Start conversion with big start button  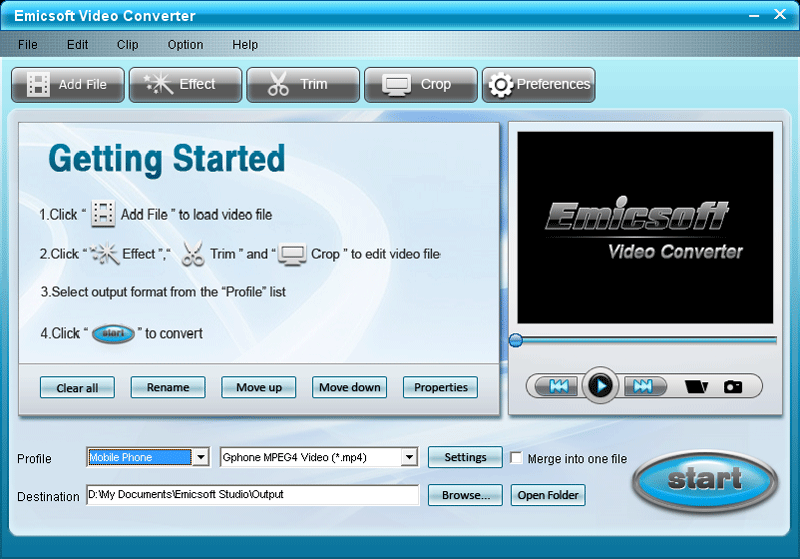[705, 480]
